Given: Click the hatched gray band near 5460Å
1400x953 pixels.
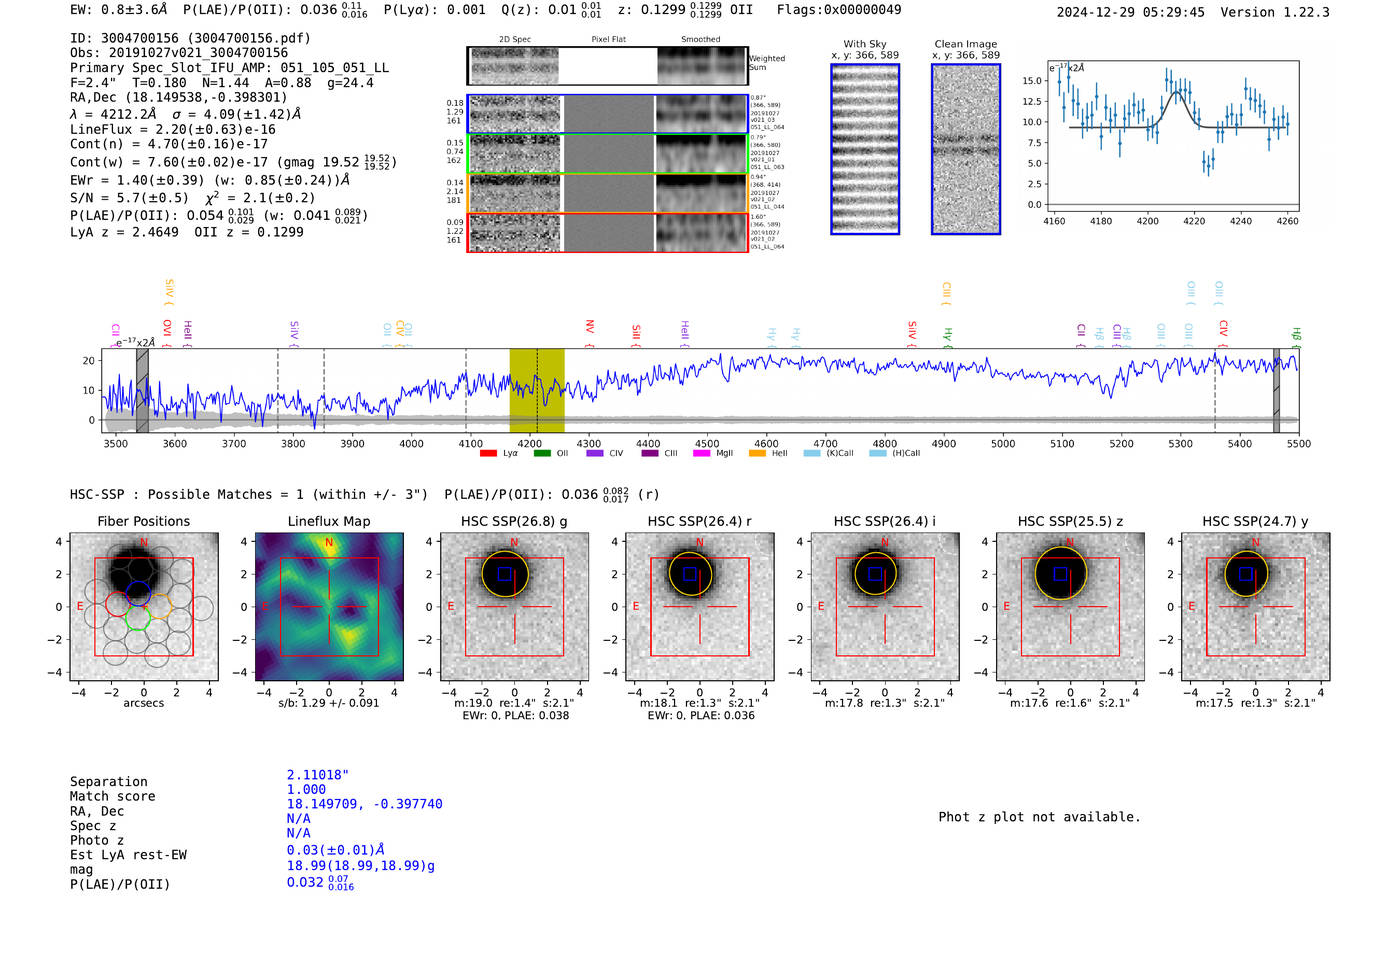Looking at the screenshot, I should pos(1276,390).
